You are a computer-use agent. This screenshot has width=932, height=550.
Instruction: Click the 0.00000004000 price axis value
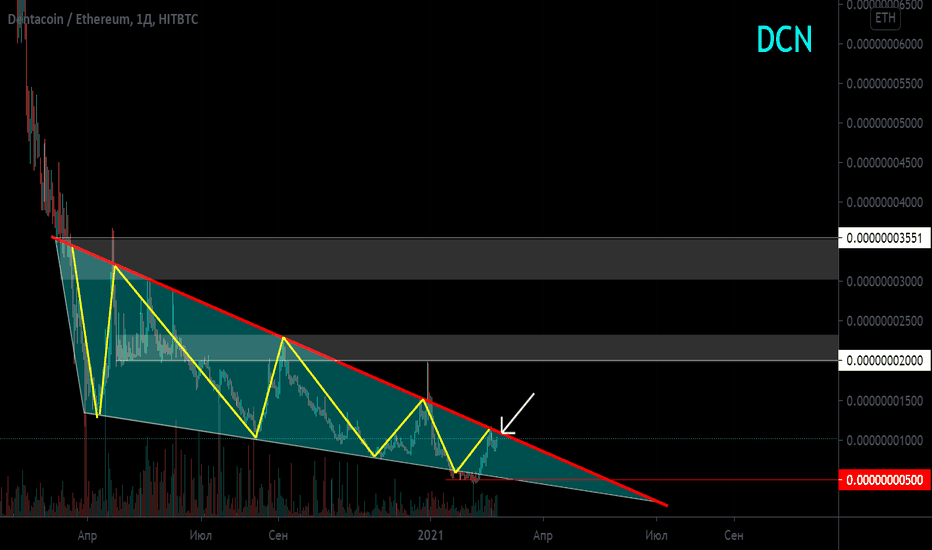[x=884, y=203]
